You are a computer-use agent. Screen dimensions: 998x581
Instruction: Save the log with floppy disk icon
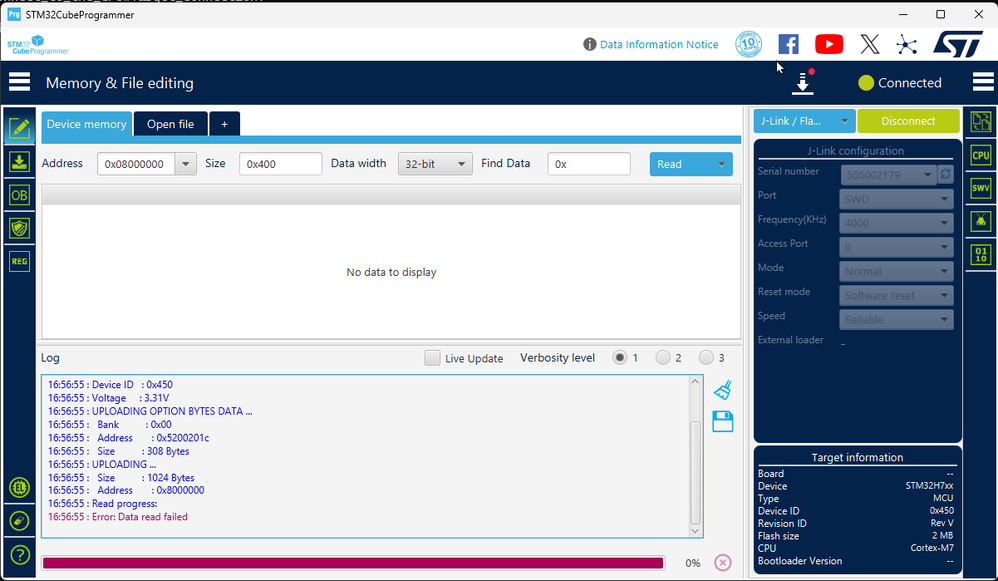point(722,421)
